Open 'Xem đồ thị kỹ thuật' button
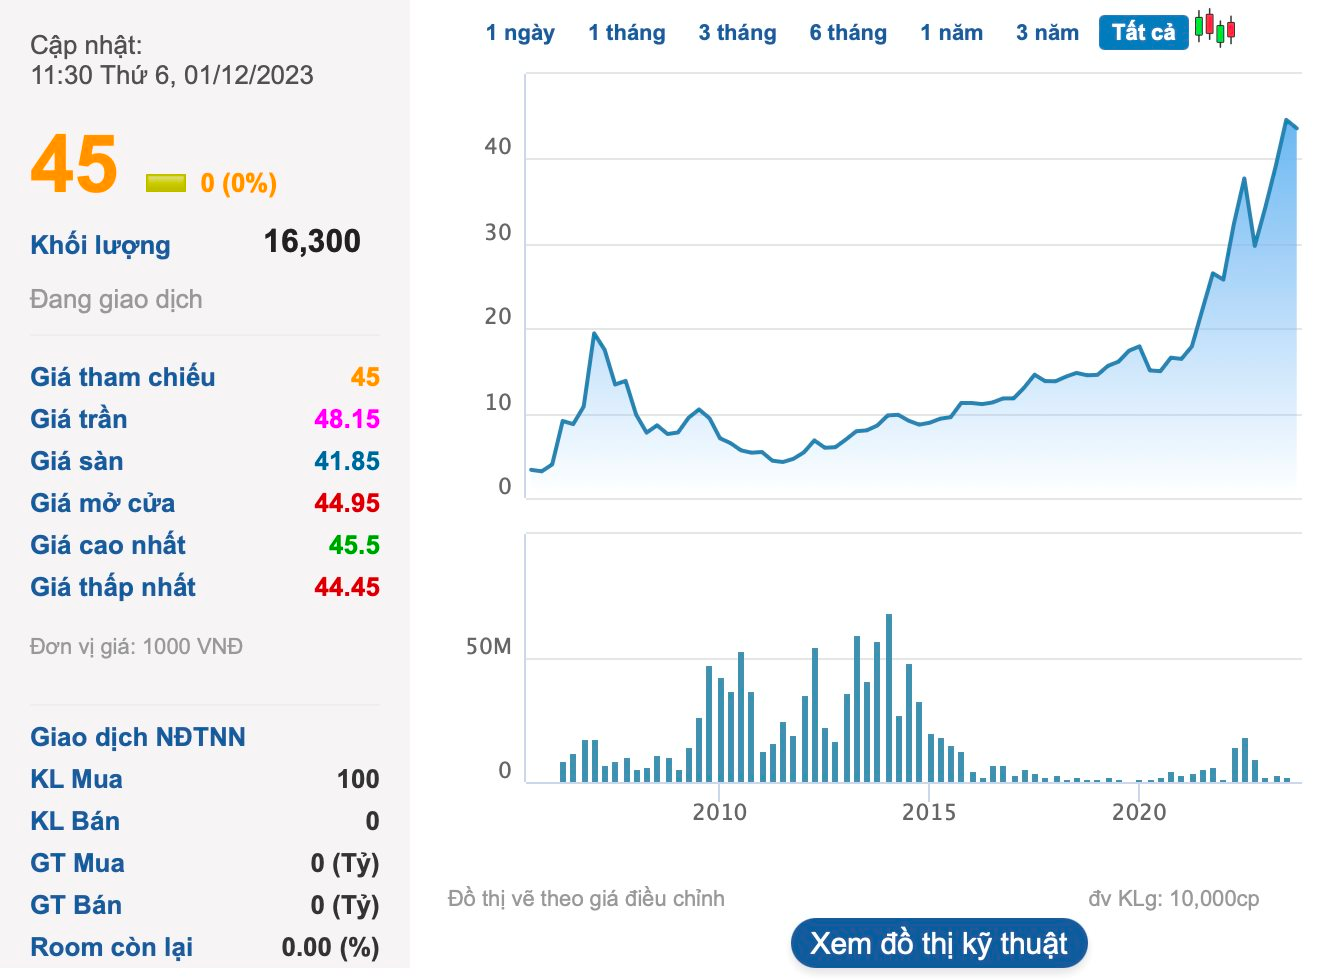 pos(939,943)
